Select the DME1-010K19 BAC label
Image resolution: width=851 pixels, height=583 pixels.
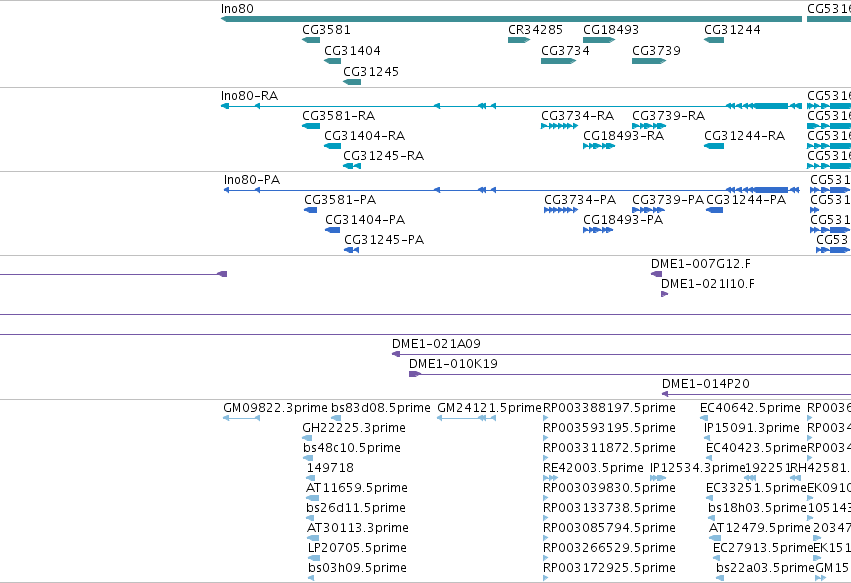(x=453, y=364)
